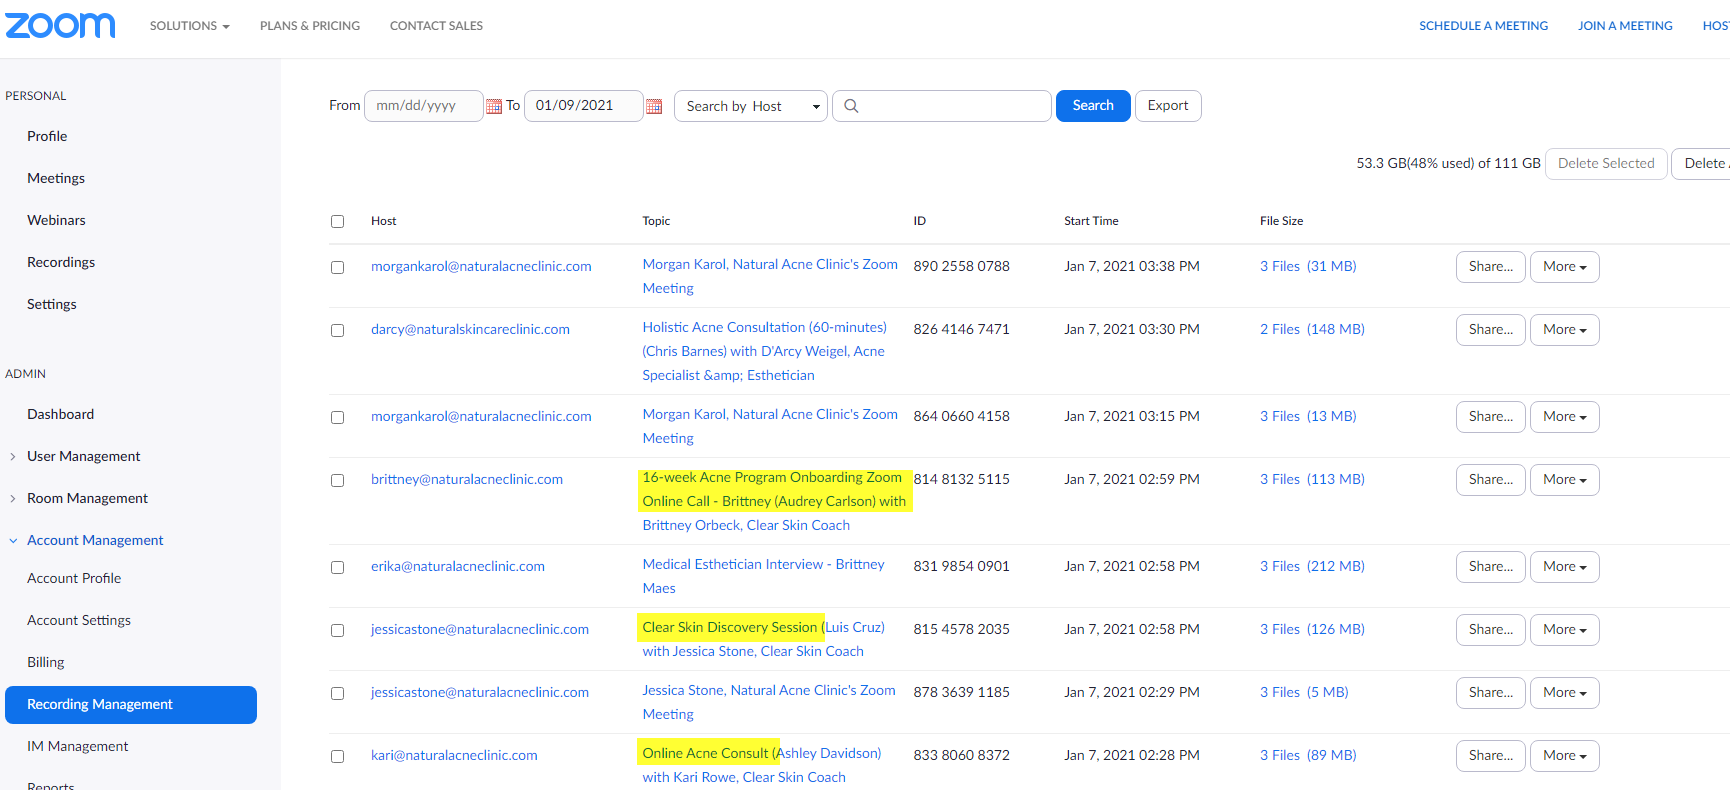Open More menu for meeting 890 2558 0788
This screenshot has width=1730, height=790.
coord(1564,267)
